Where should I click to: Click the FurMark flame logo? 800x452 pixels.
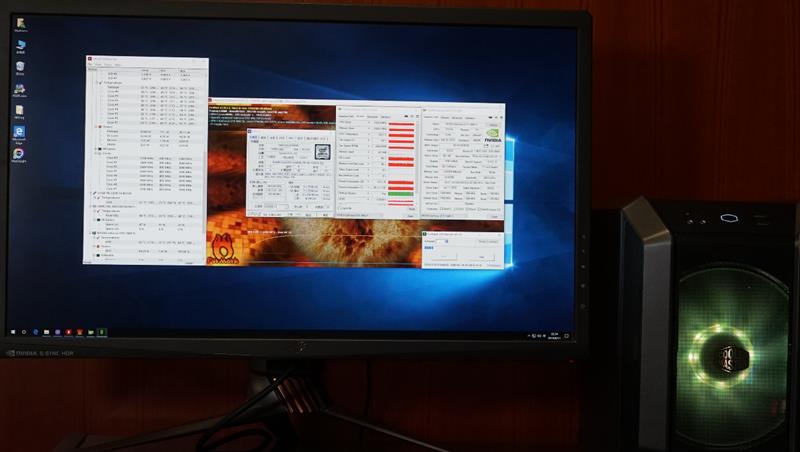[222, 248]
